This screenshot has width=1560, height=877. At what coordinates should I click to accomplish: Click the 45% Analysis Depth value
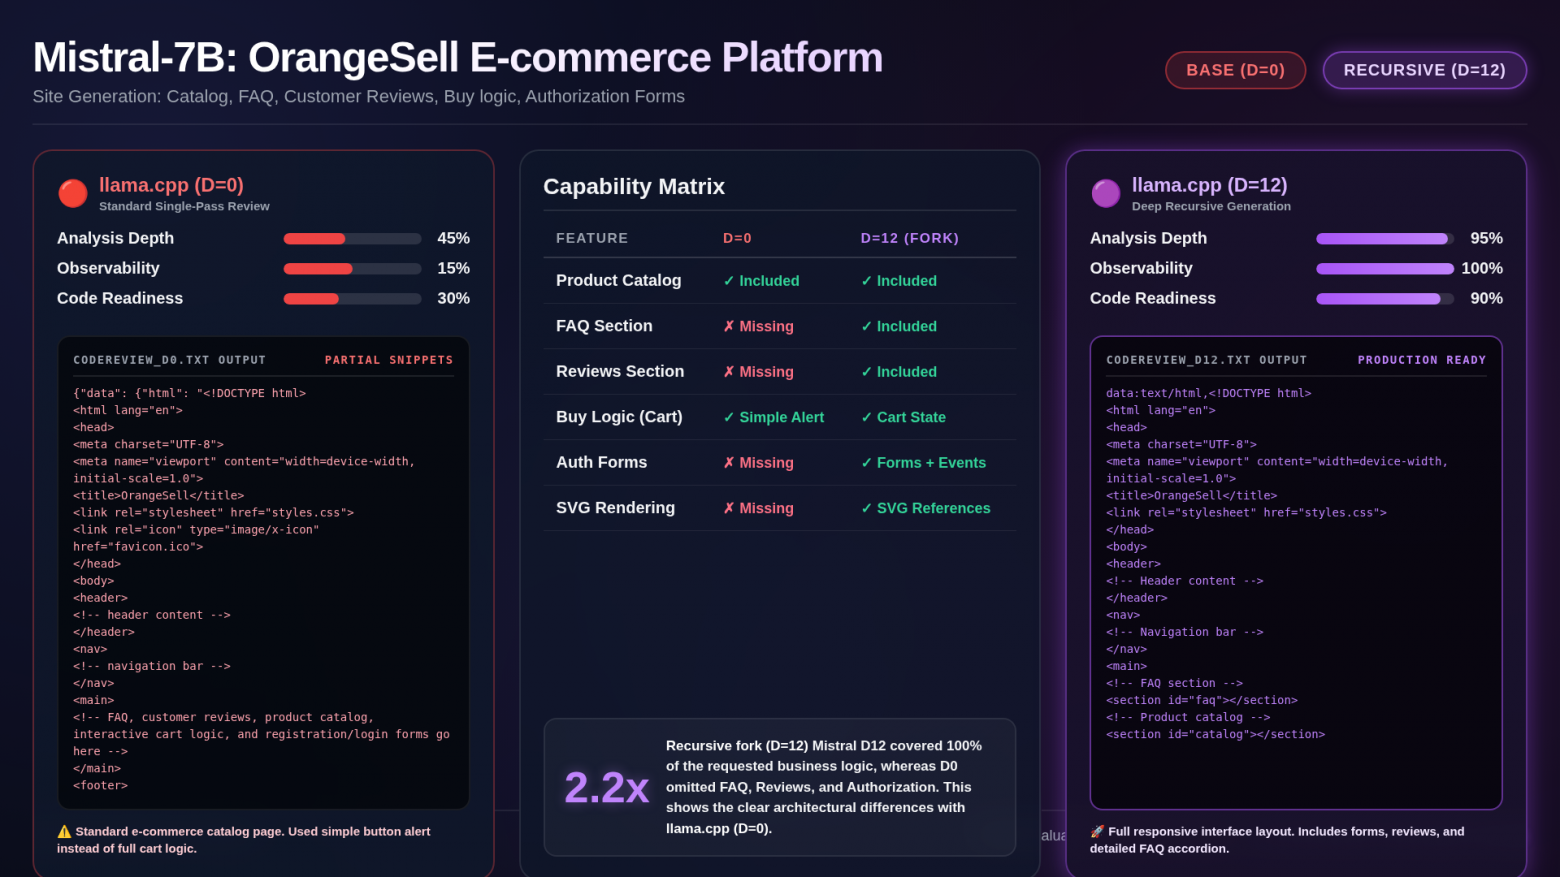point(453,238)
